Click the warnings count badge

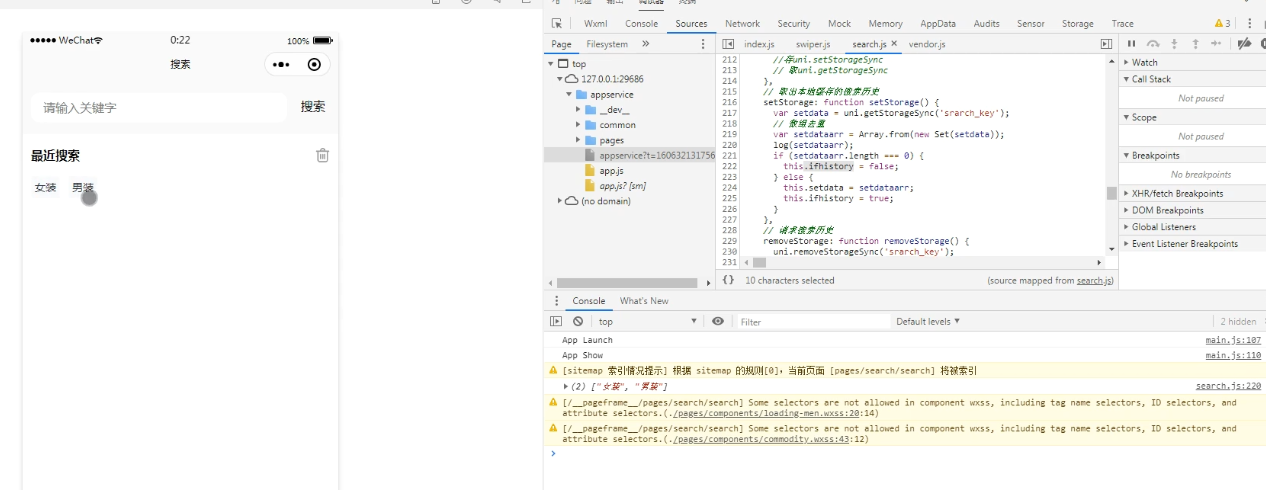(x=1222, y=23)
